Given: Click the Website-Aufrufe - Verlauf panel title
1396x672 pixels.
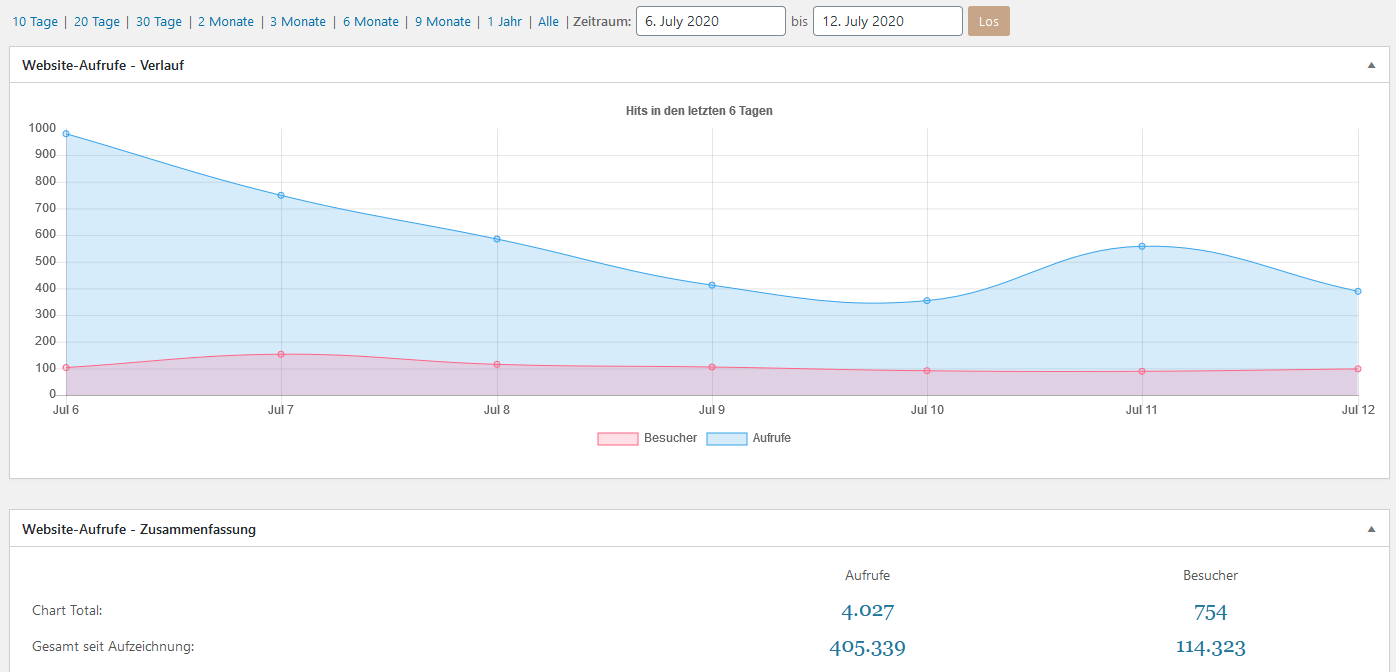Looking at the screenshot, I should (103, 65).
